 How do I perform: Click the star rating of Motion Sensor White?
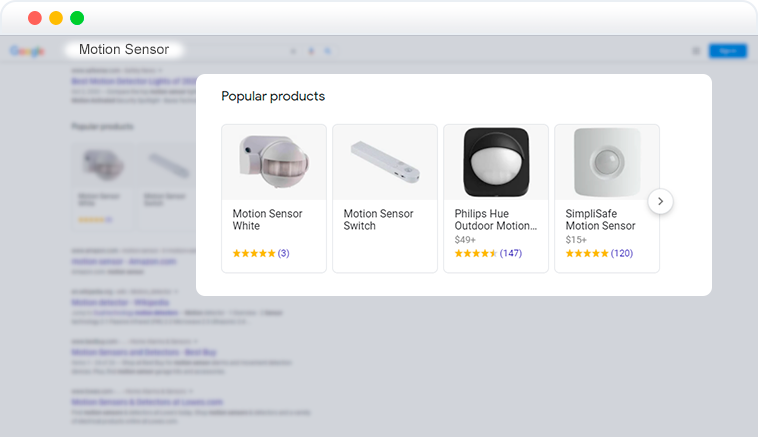[254, 253]
